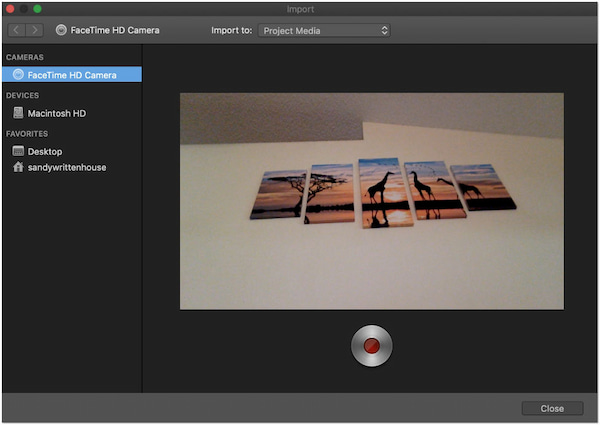Click the DEVICES section heading
Image resolution: width=600 pixels, height=425 pixels.
(x=23, y=95)
